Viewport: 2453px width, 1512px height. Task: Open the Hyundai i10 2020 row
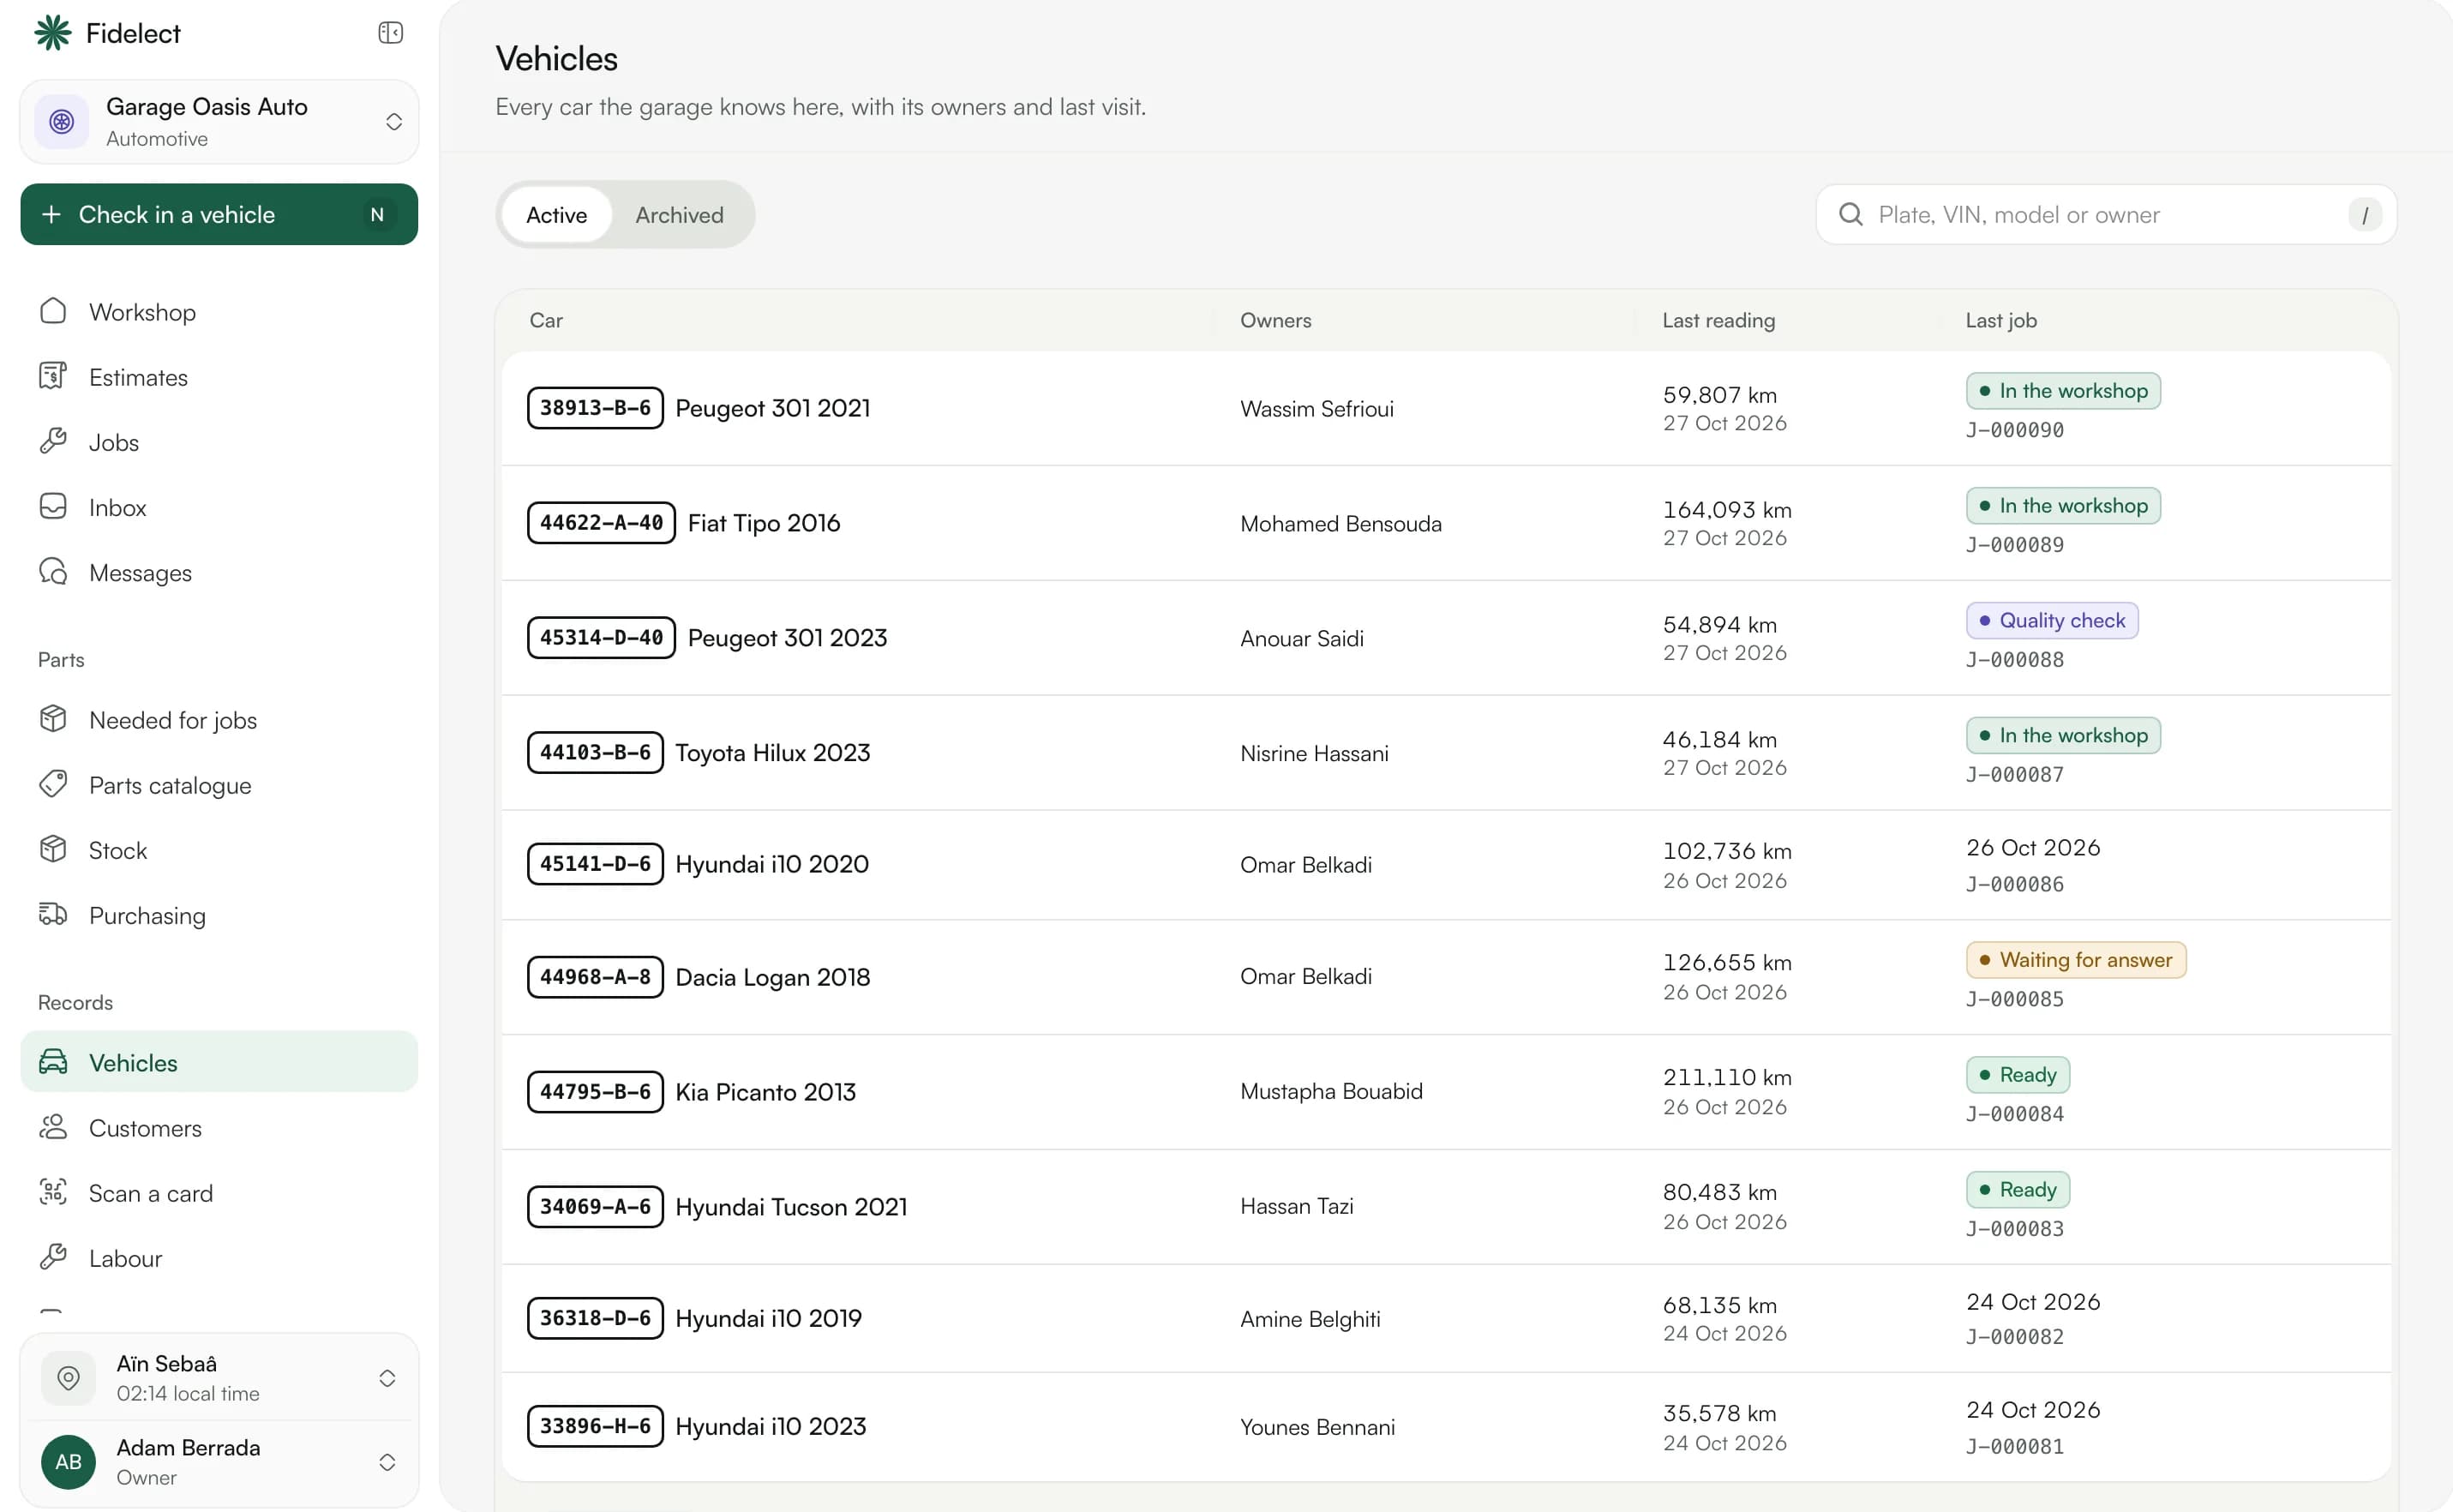(1446, 865)
